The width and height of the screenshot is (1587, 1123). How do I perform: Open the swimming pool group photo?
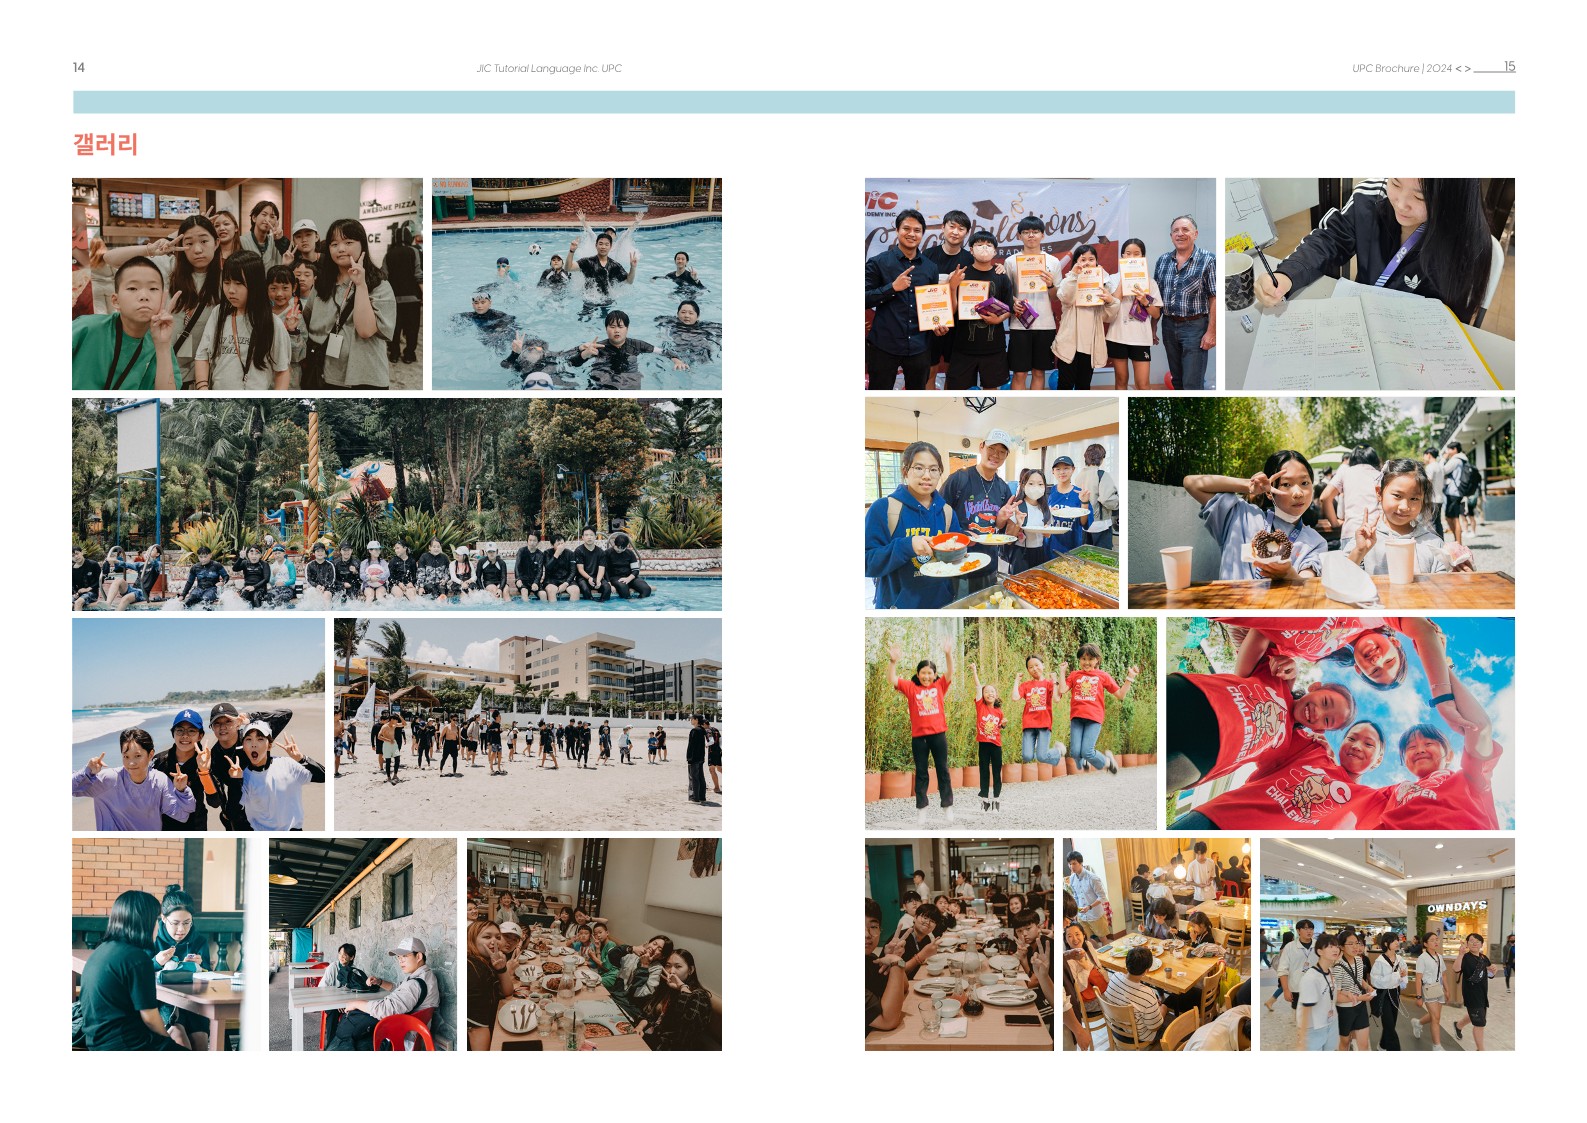coord(577,284)
